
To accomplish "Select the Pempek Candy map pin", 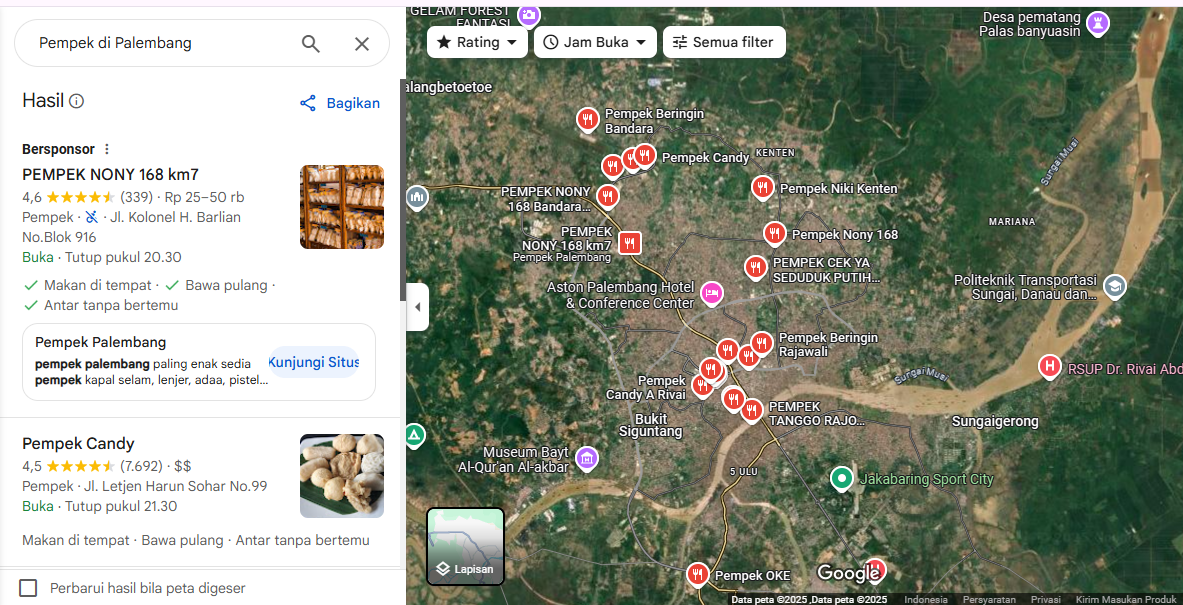I will click(644, 156).
